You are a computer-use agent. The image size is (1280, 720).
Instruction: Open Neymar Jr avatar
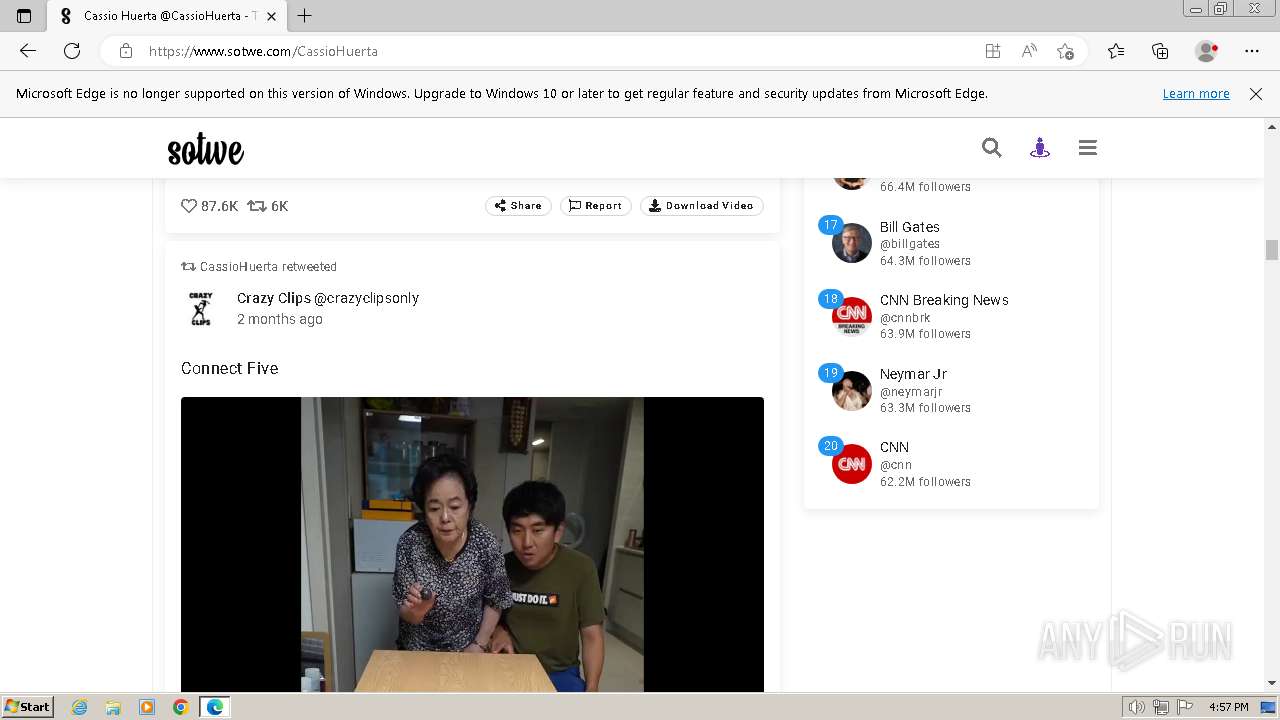(x=852, y=391)
